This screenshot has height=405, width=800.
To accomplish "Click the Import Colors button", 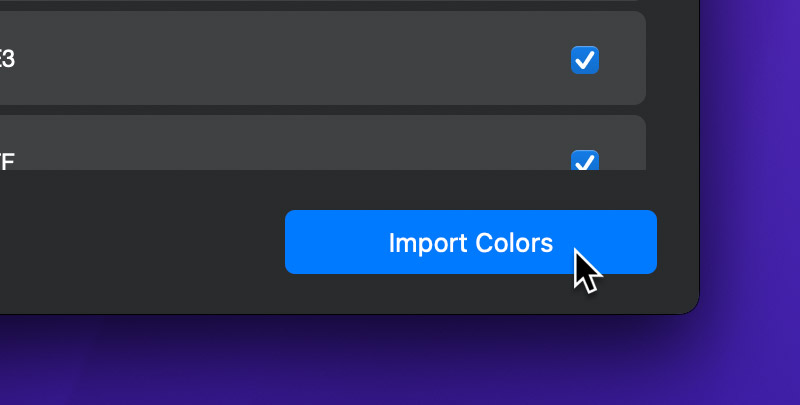I will [x=470, y=242].
